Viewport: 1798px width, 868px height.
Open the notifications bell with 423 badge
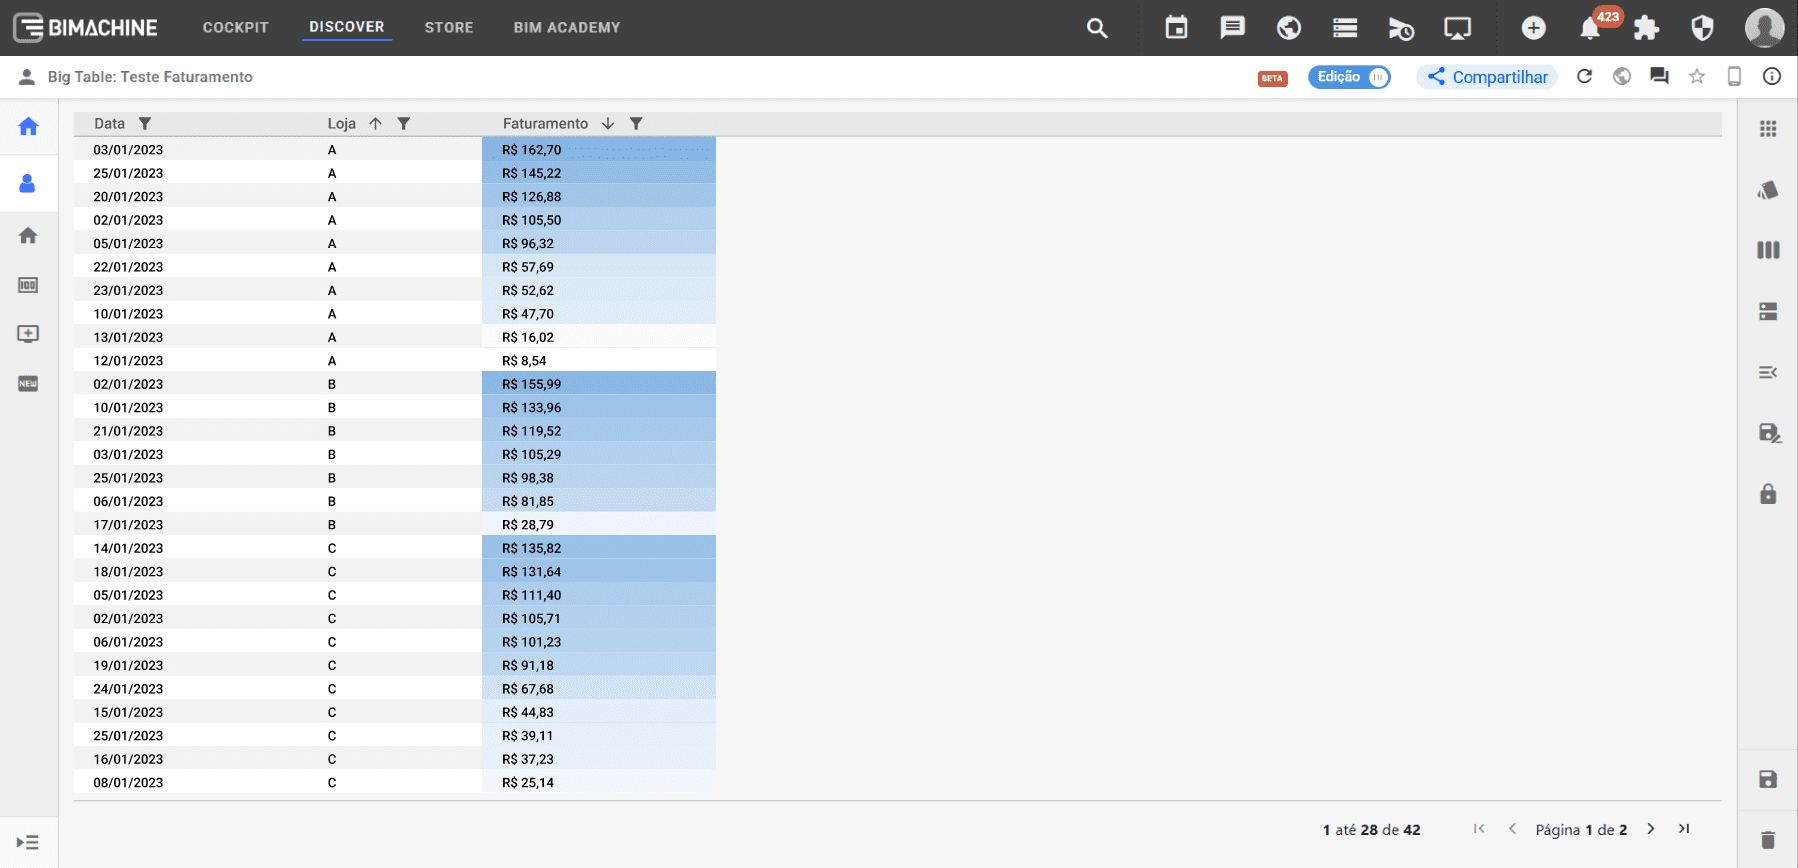(x=1590, y=28)
